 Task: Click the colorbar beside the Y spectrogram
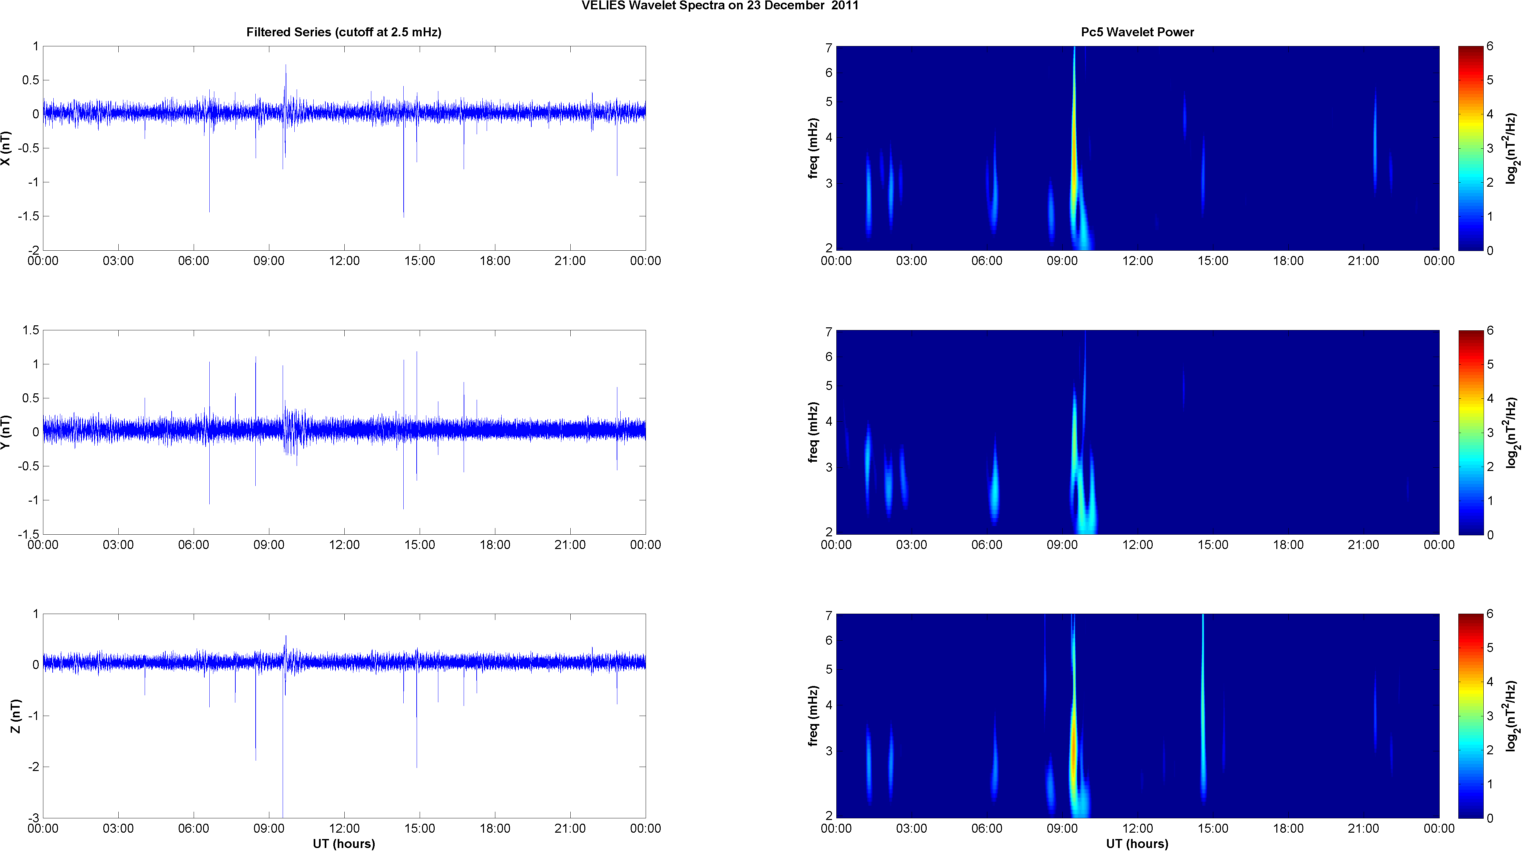point(1470,432)
